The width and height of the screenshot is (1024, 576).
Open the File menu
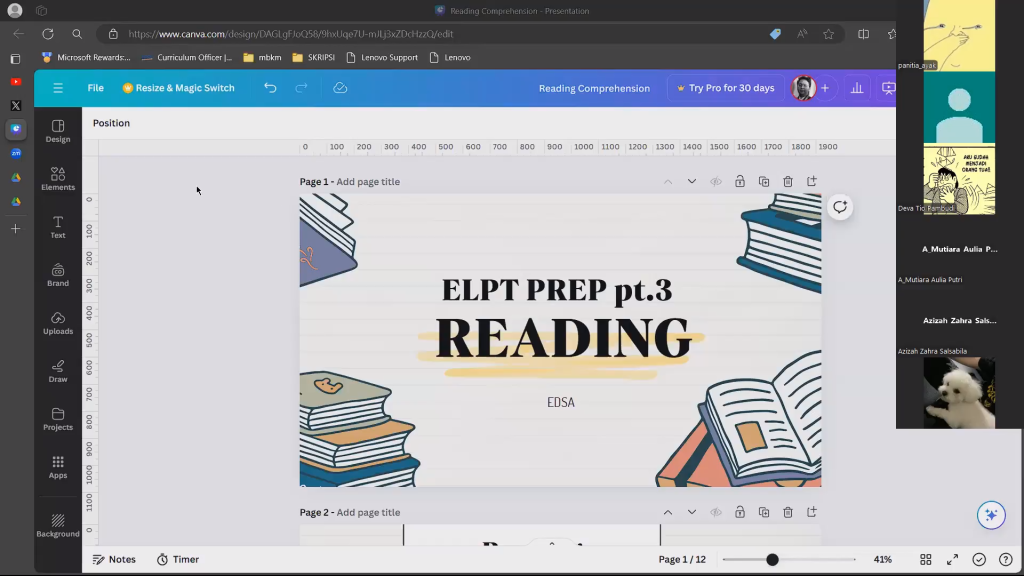[x=95, y=88]
